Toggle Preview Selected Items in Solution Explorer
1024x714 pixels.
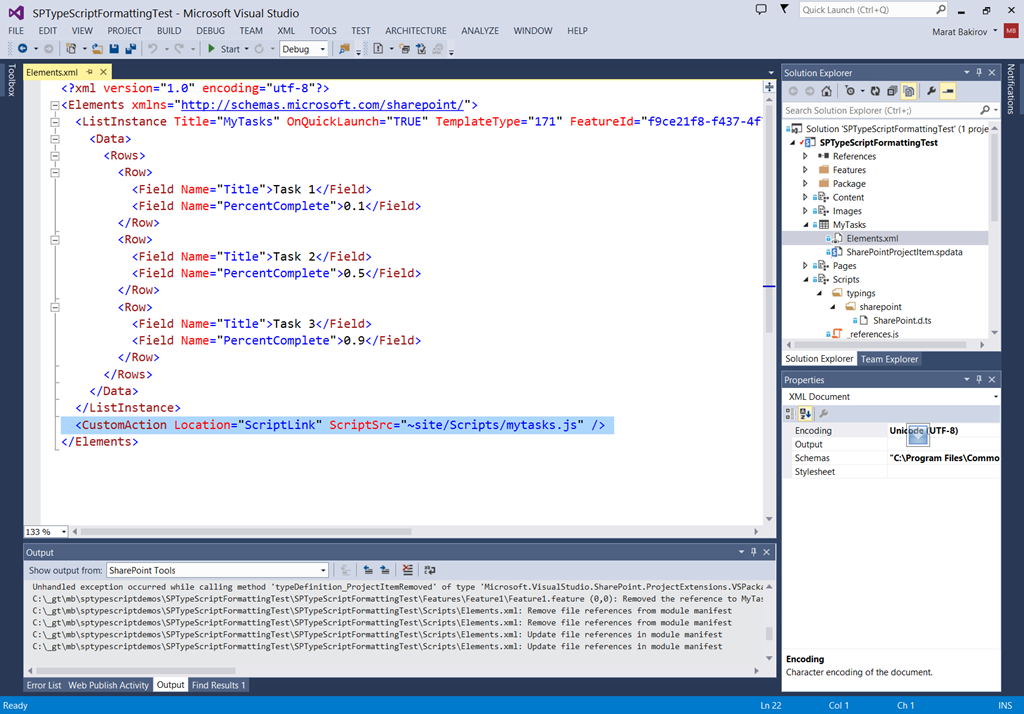(x=948, y=91)
